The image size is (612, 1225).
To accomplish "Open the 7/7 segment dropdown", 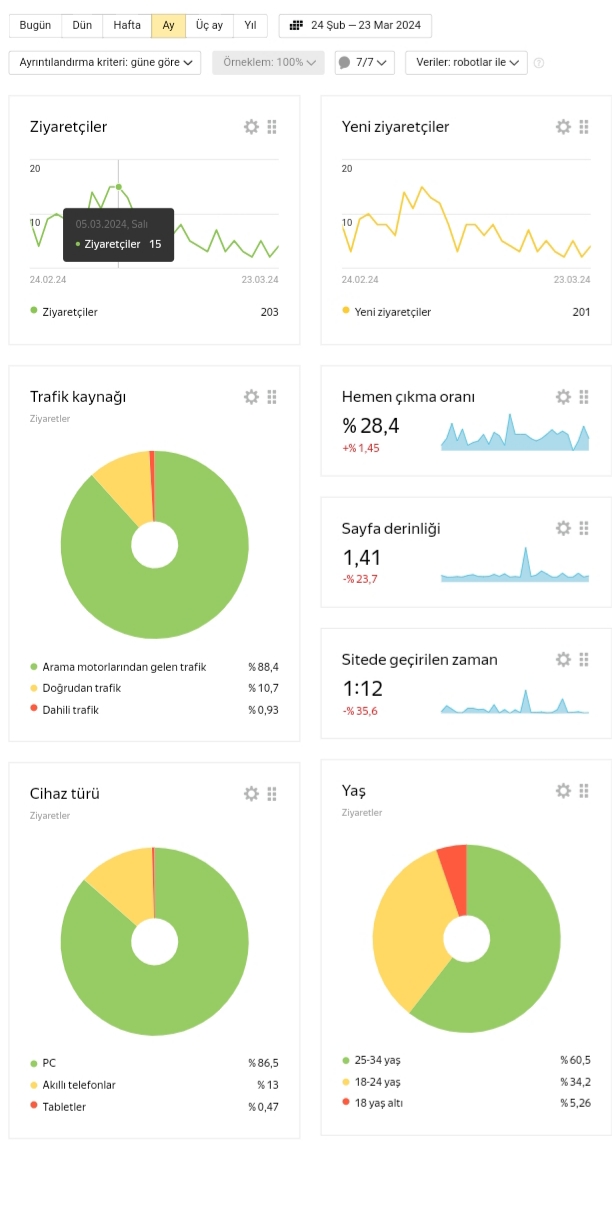I will pyautogui.click(x=365, y=62).
